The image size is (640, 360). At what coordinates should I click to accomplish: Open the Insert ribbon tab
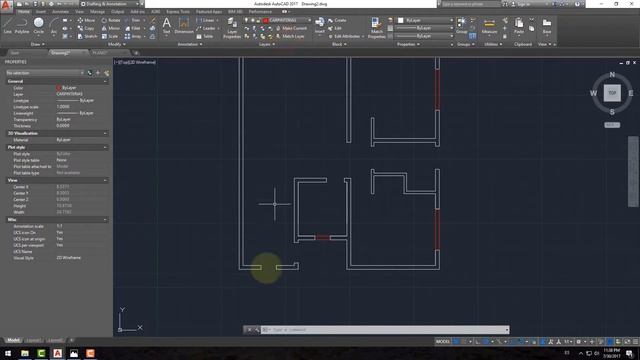tap(41, 11)
